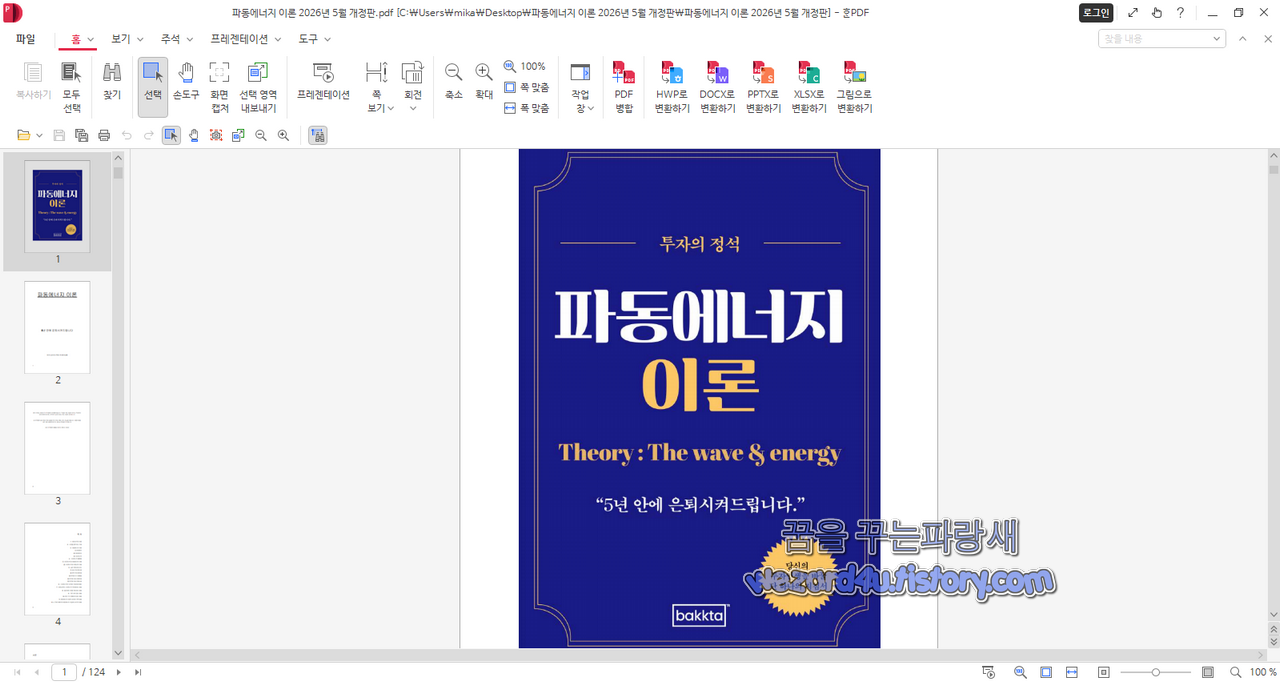The height and width of the screenshot is (682, 1280).
Task: Click the help question mark icon
Action: click(x=1181, y=13)
